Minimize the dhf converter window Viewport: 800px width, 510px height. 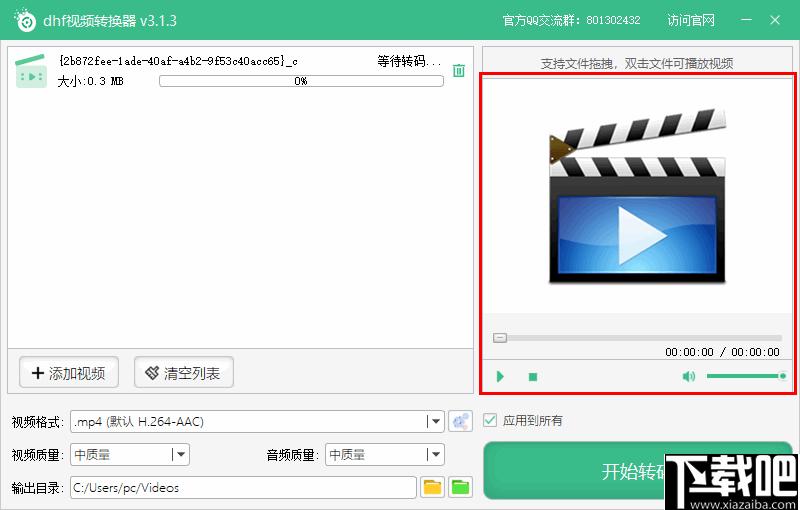tap(746, 20)
